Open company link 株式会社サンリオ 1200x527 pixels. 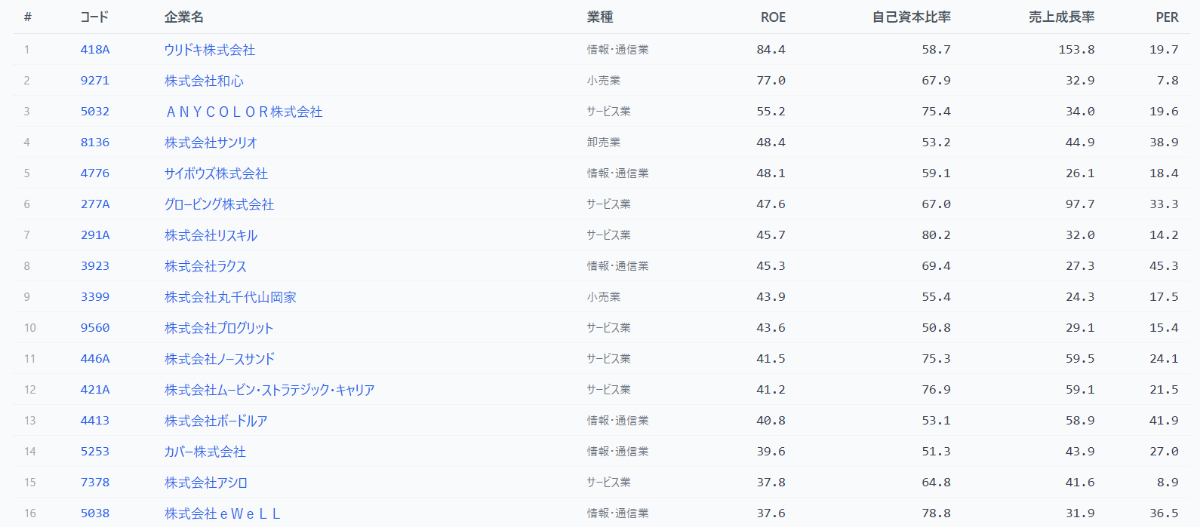pyautogui.click(x=211, y=142)
